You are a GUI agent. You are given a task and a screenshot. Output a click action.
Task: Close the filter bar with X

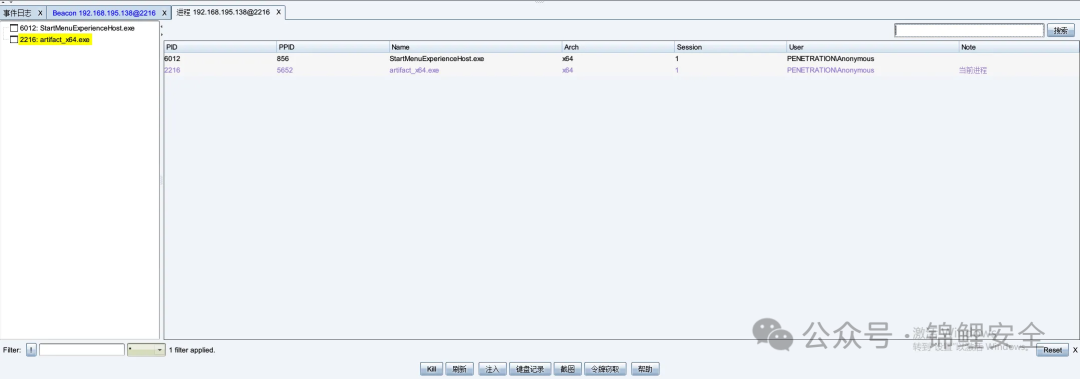(1074, 350)
